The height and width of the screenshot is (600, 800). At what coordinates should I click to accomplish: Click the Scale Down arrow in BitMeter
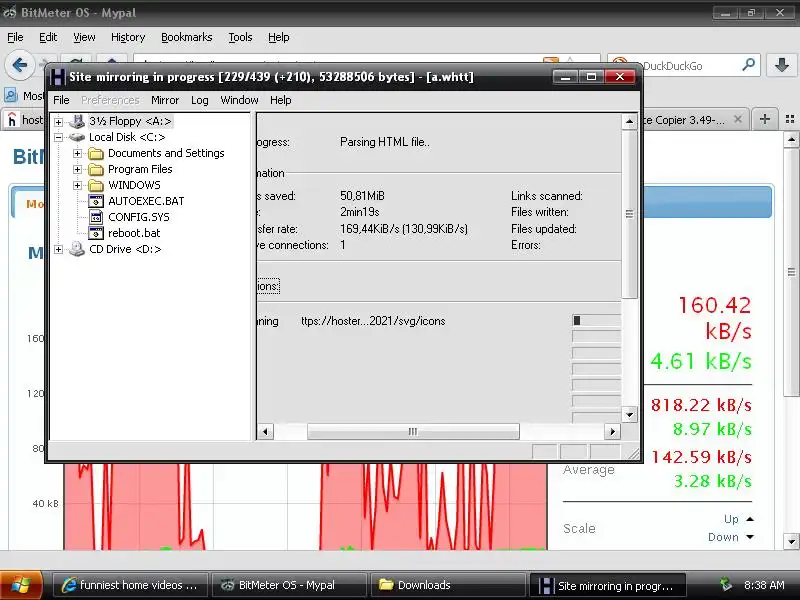pyautogui.click(x=750, y=537)
